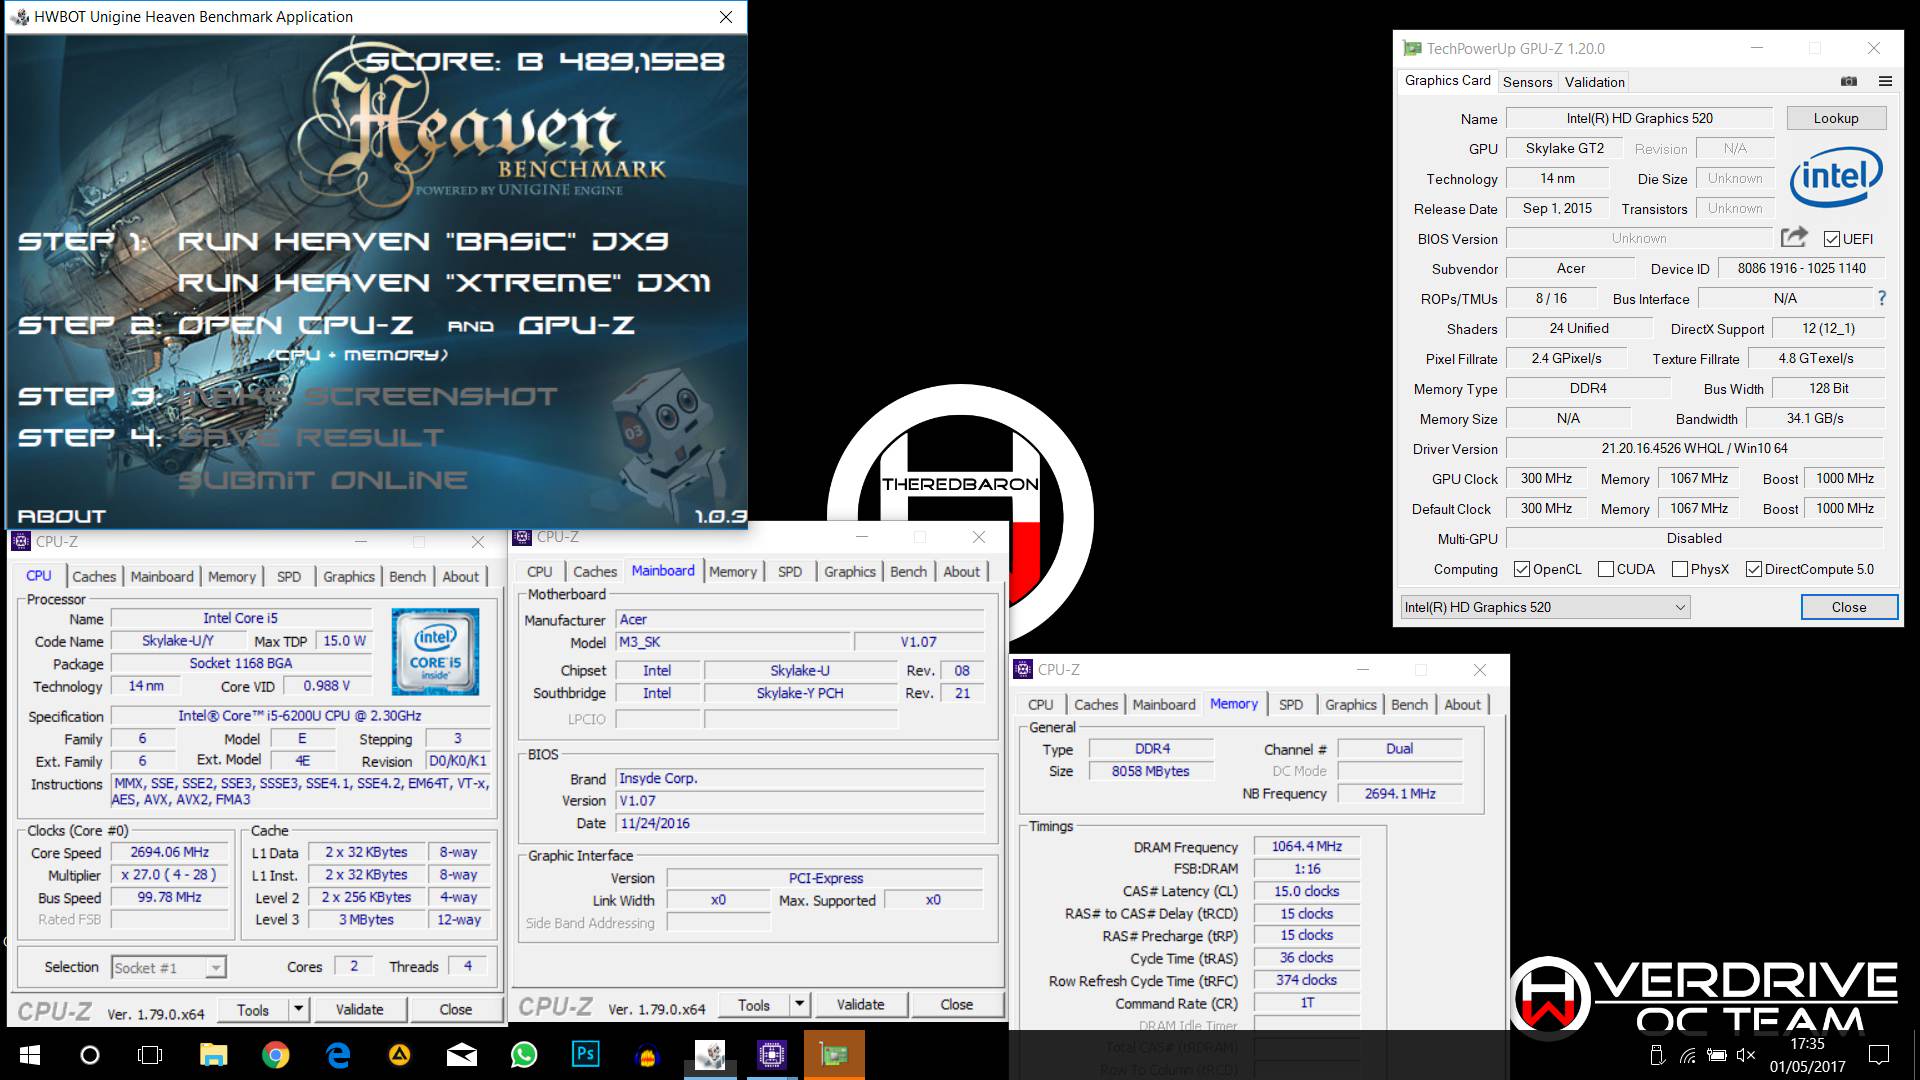Open the Windows Start menu

pyautogui.click(x=29, y=1054)
